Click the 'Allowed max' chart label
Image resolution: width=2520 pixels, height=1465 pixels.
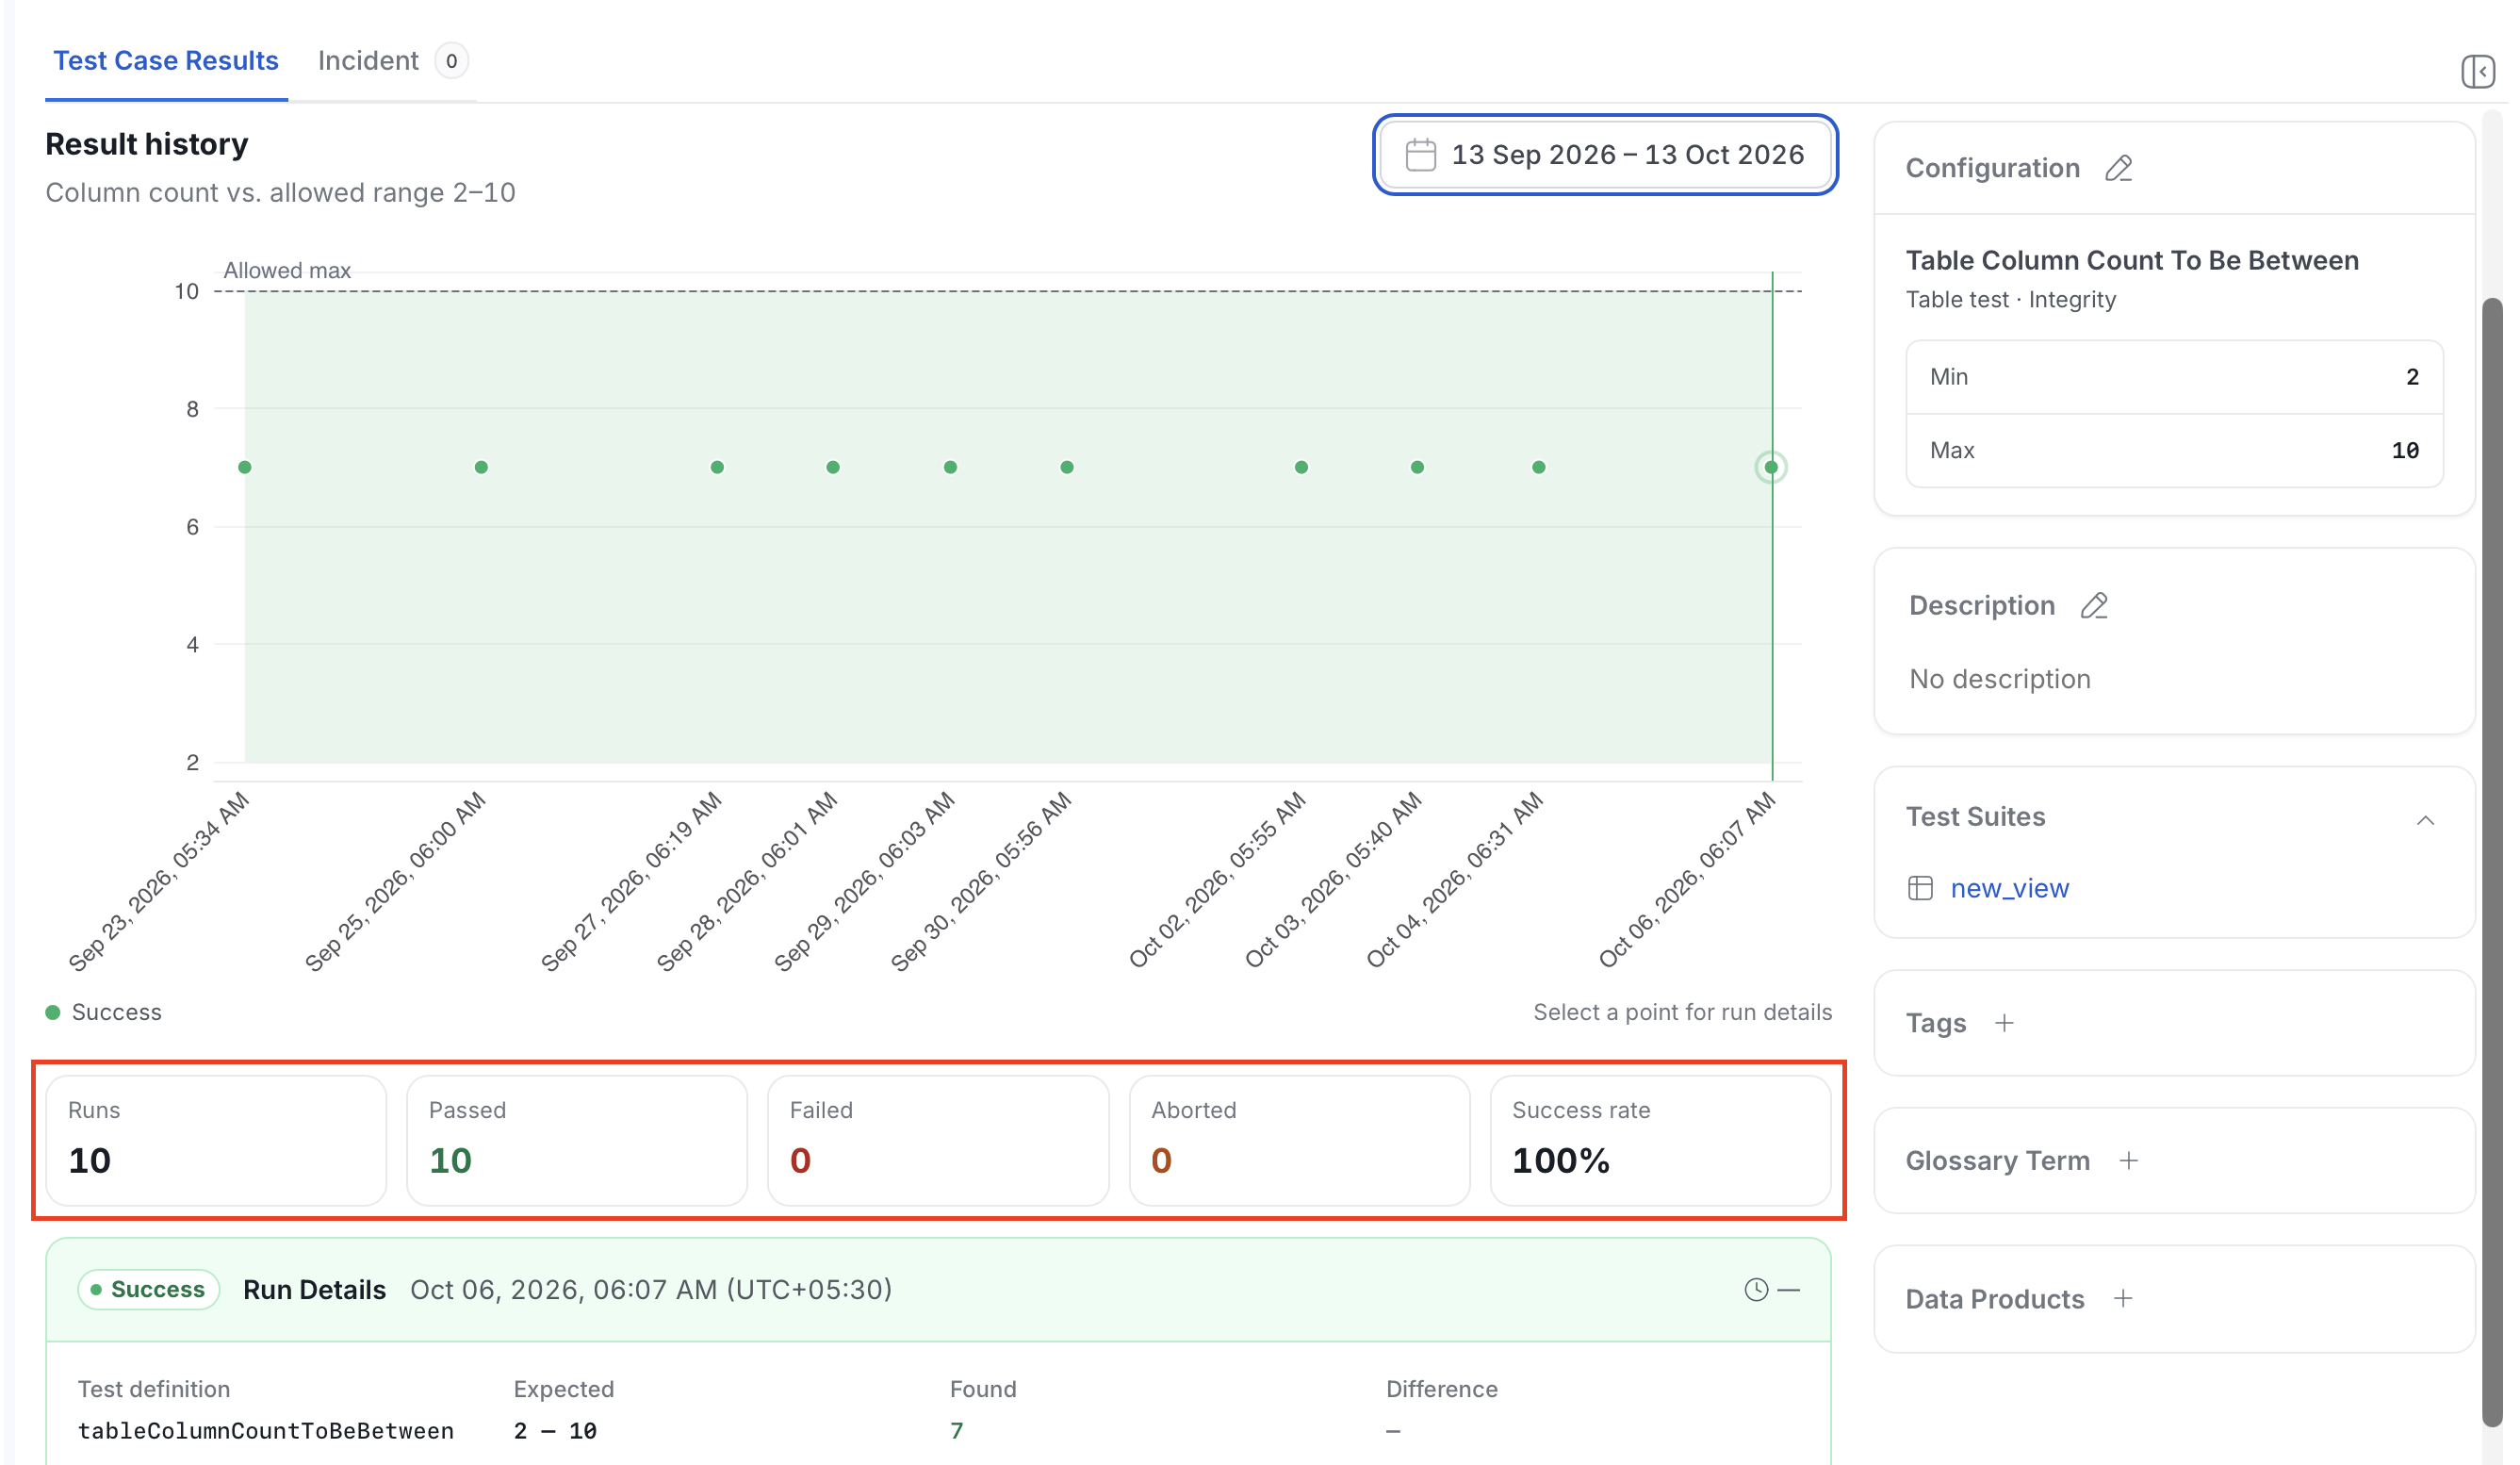(287, 270)
